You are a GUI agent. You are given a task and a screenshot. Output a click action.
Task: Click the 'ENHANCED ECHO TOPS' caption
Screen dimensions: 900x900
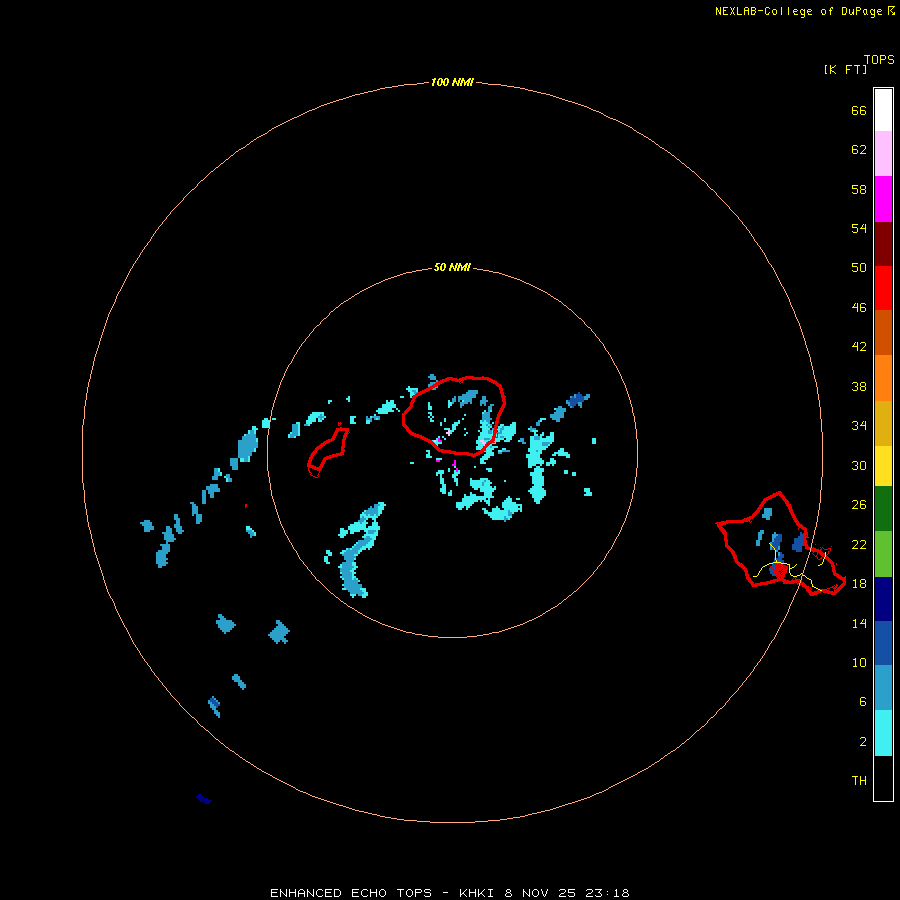[351, 893]
